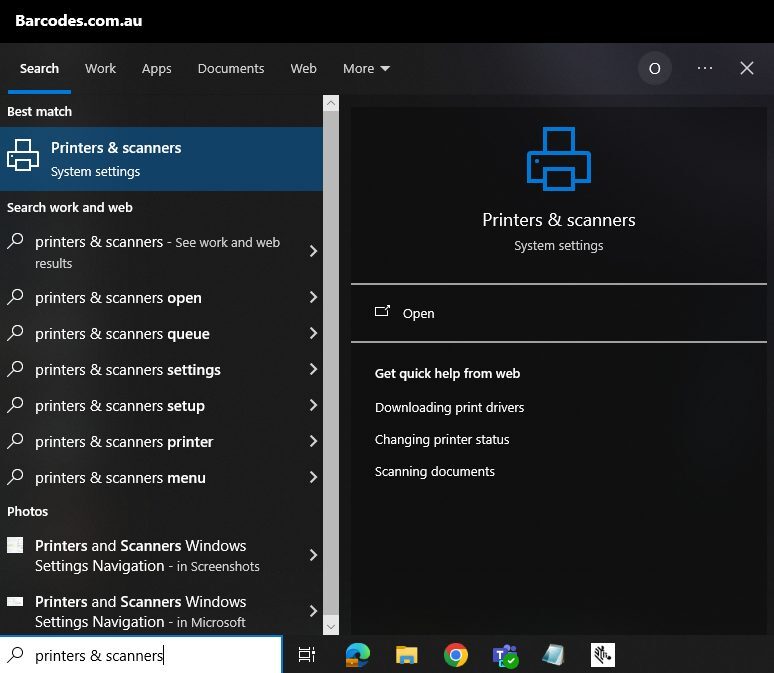Click scrollbar up arrow in results list

click(x=331, y=103)
